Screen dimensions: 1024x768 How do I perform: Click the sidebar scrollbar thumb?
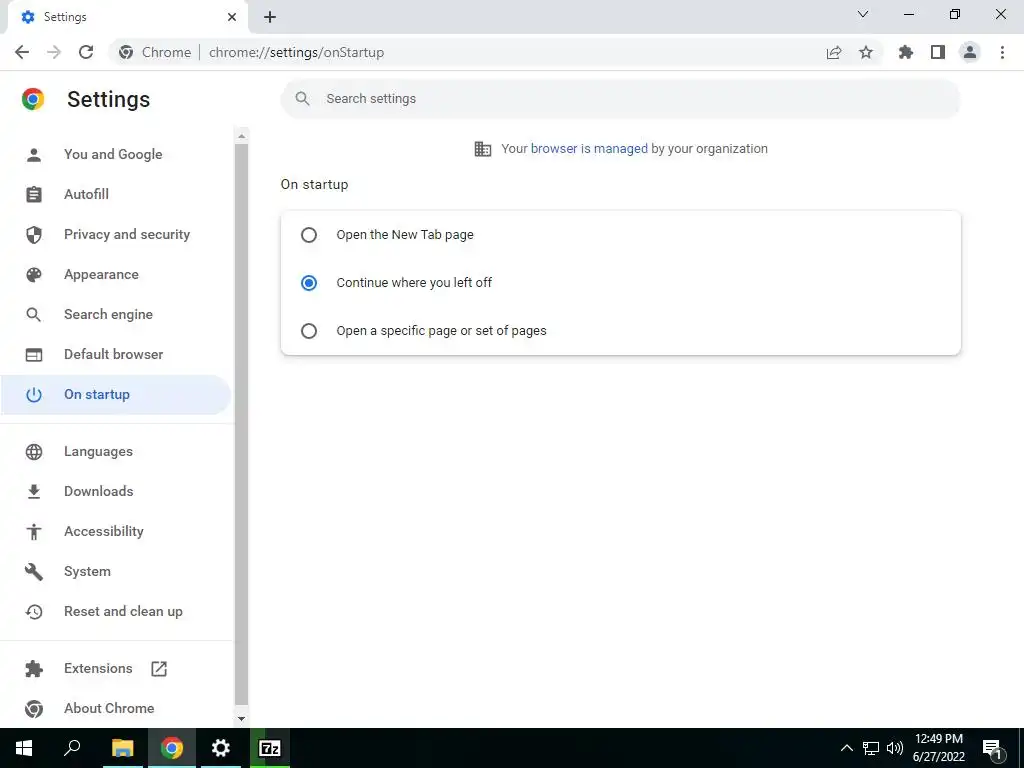[x=242, y=423]
